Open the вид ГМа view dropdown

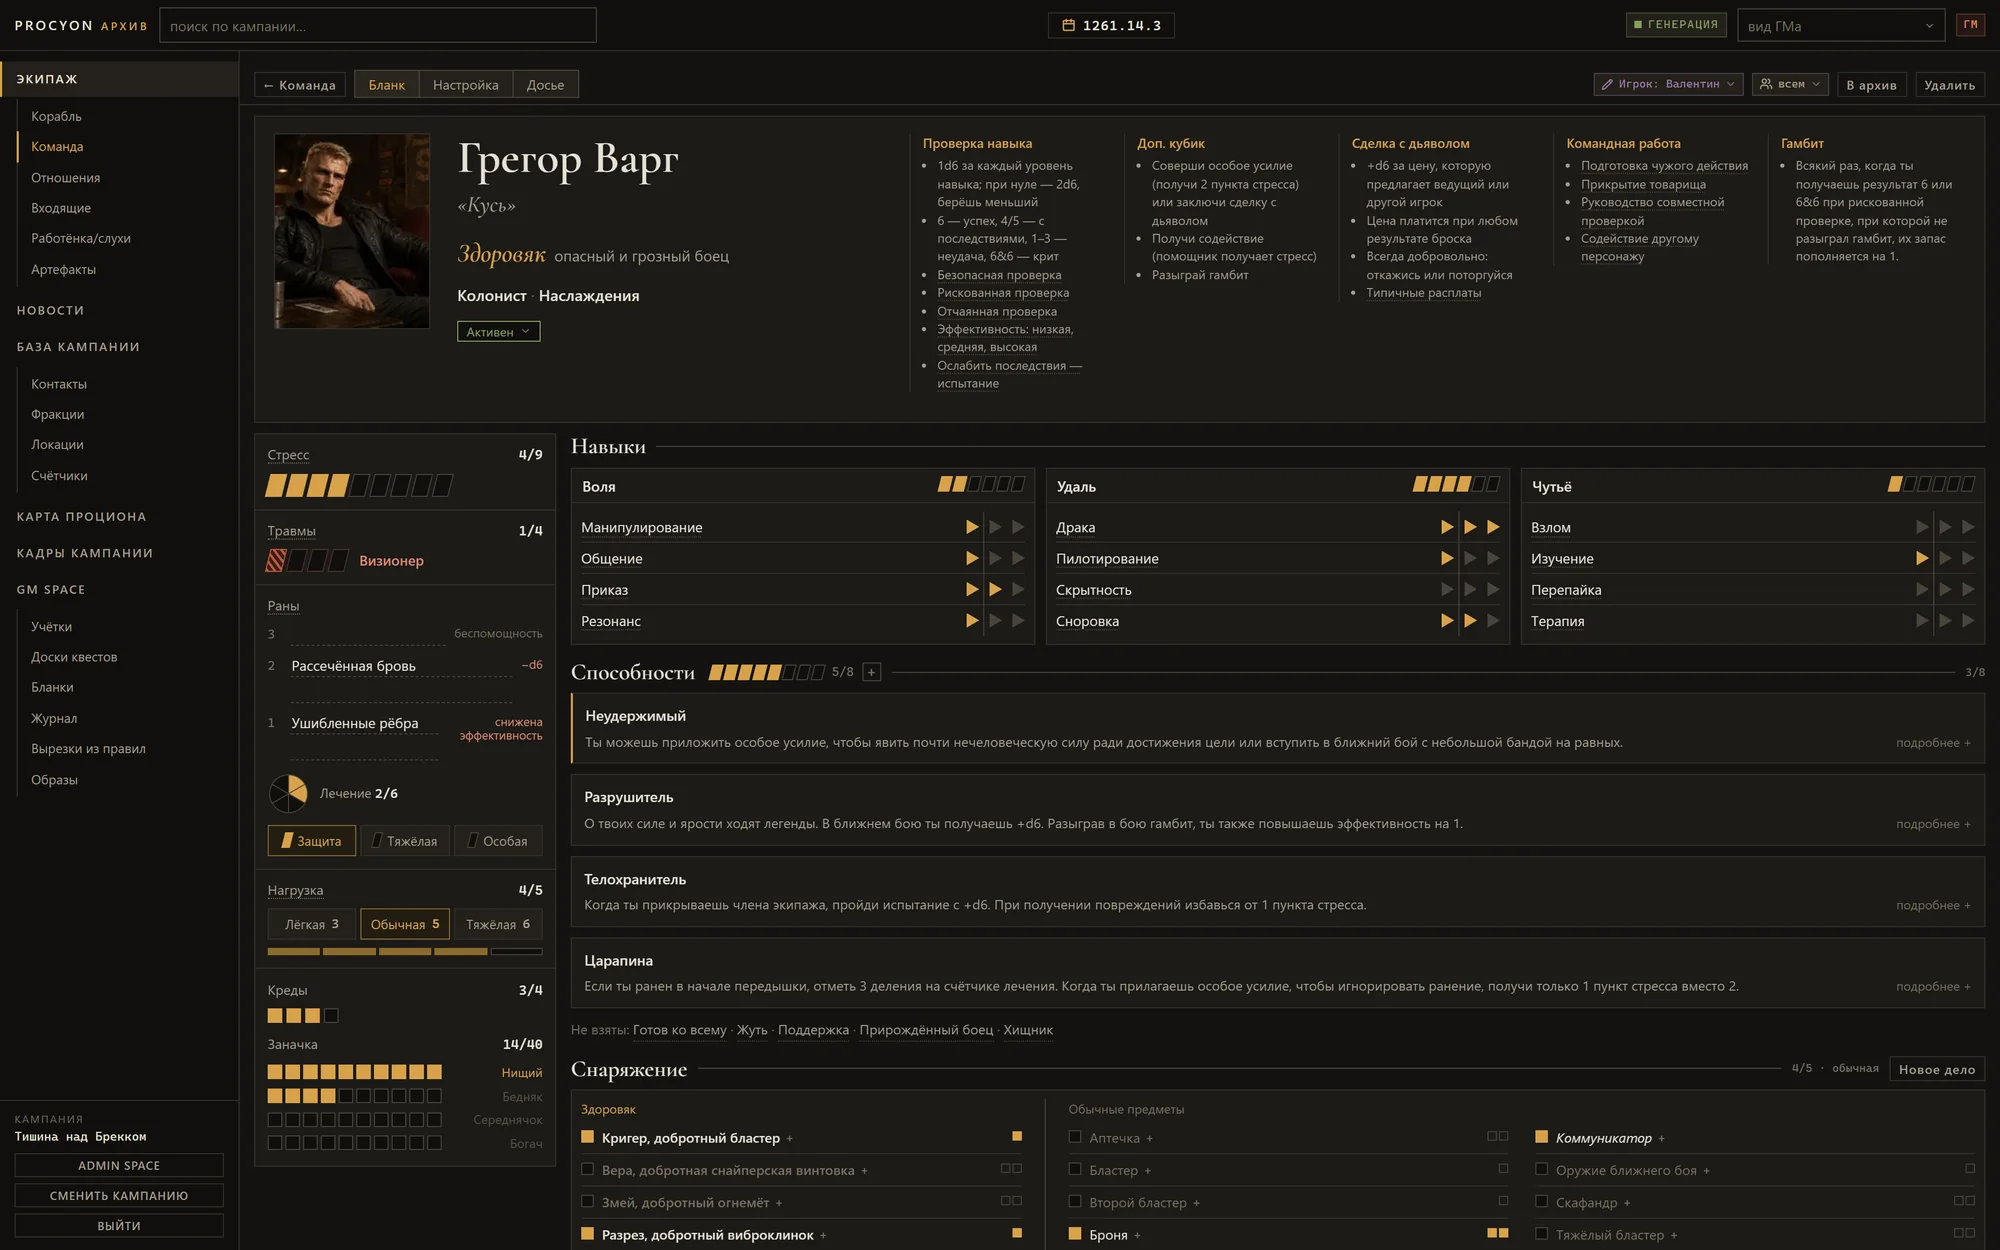[x=1840, y=26]
